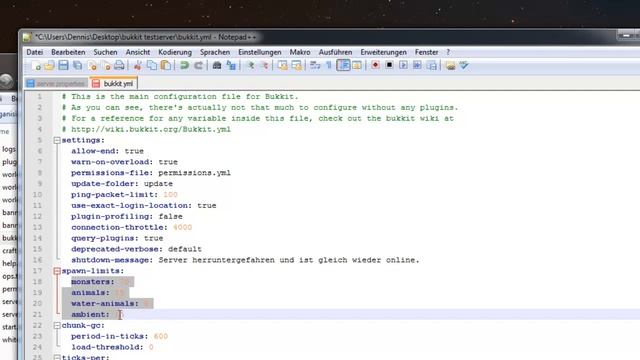The height and width of the screenshot is (360, 640).
Task: Toggle the indent guide icon
Action: coord(343,65)
